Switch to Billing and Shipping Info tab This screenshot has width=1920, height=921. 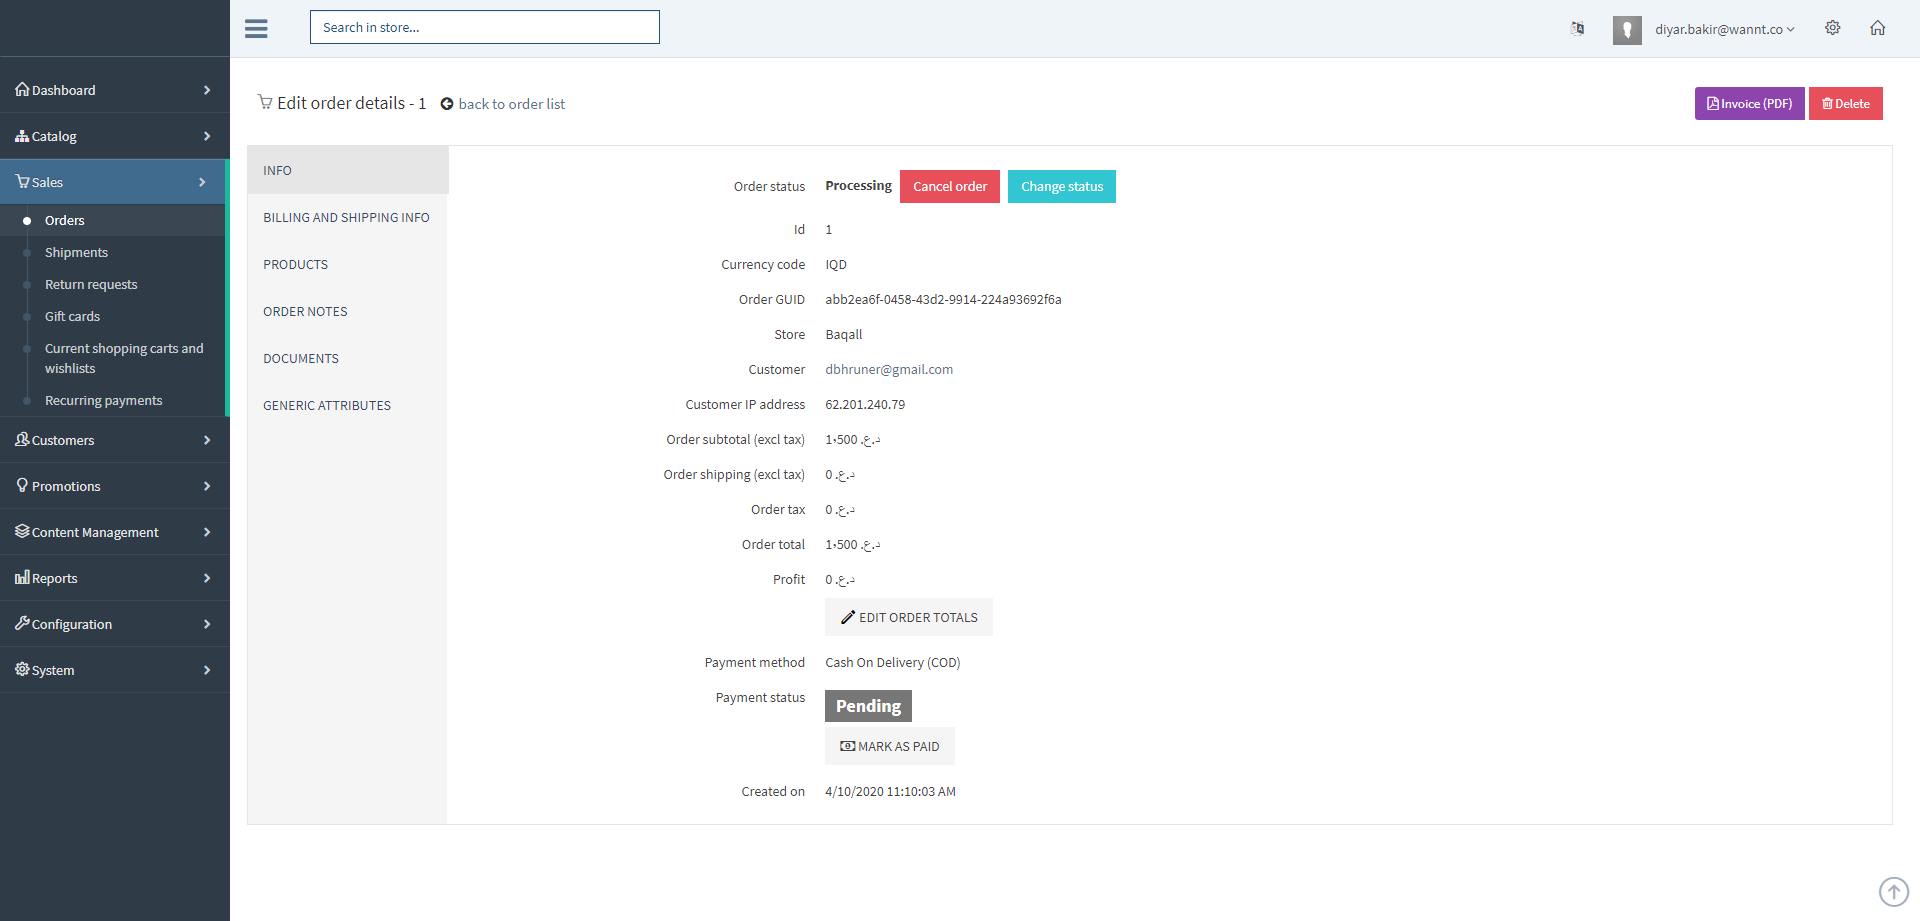click(x=346, y=218)
